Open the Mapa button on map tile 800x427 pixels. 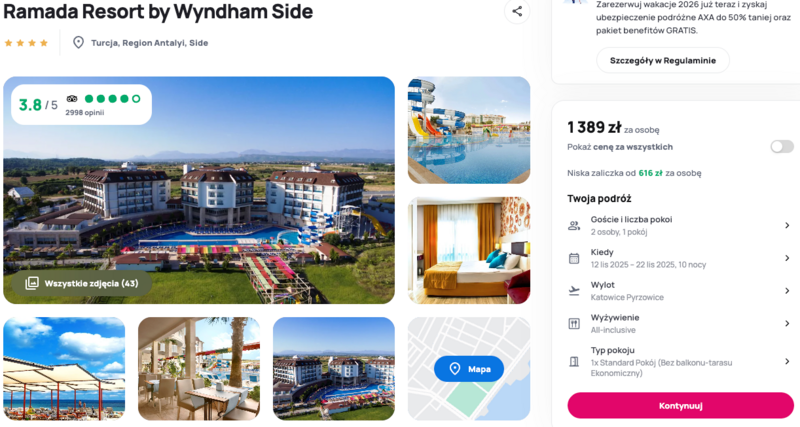tap(469, 369)
